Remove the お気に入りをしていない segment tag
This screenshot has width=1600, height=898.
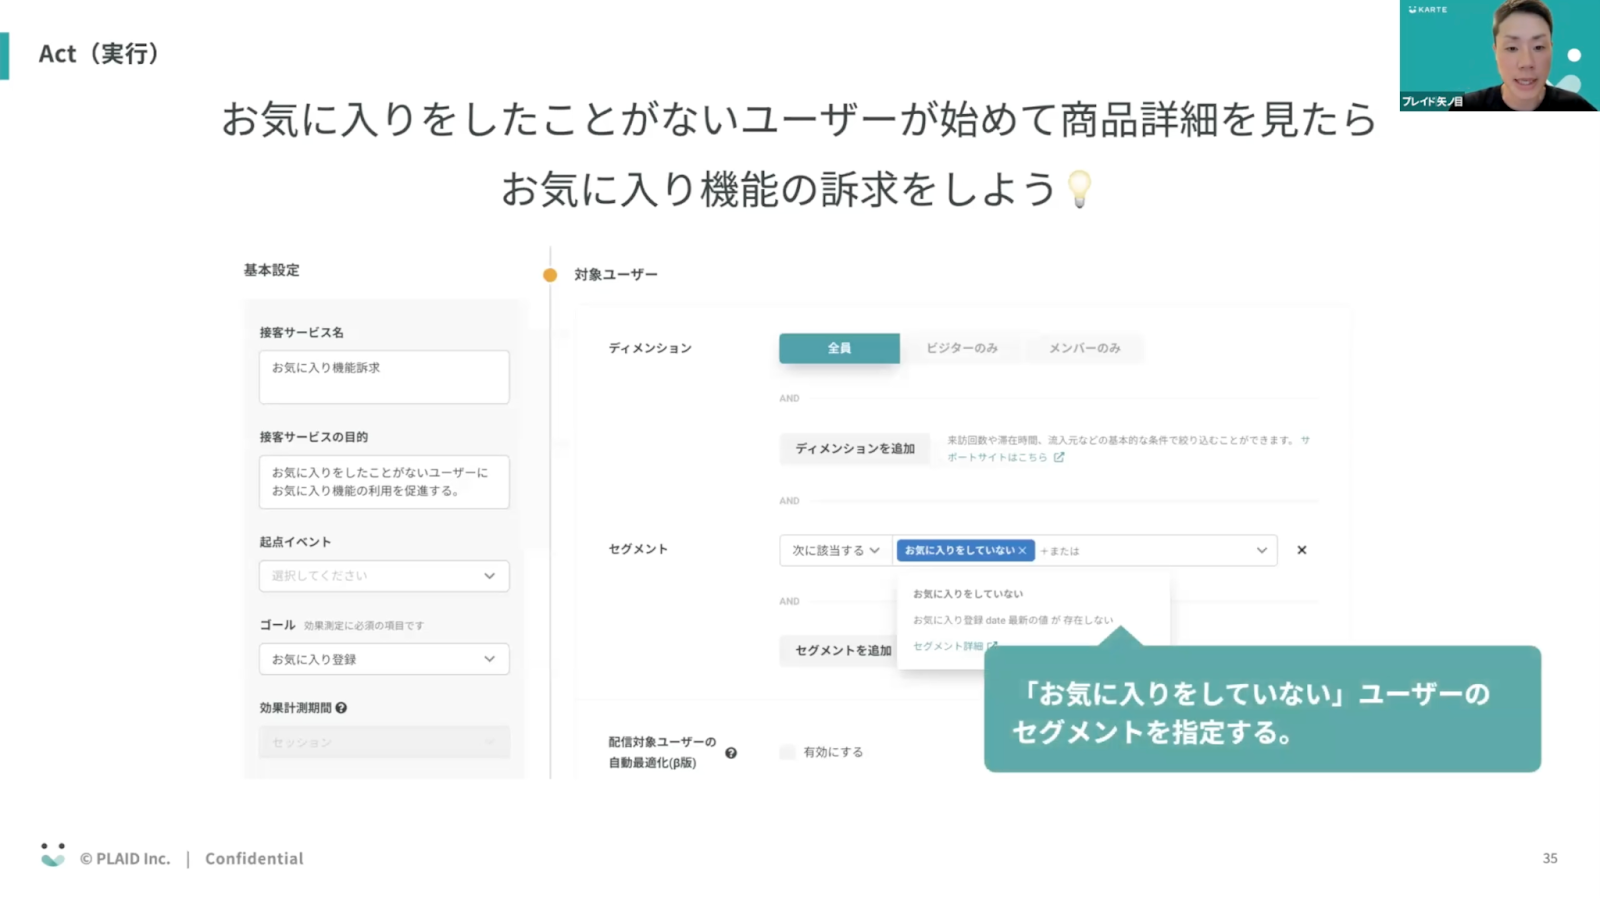(x=1022, y=550)
